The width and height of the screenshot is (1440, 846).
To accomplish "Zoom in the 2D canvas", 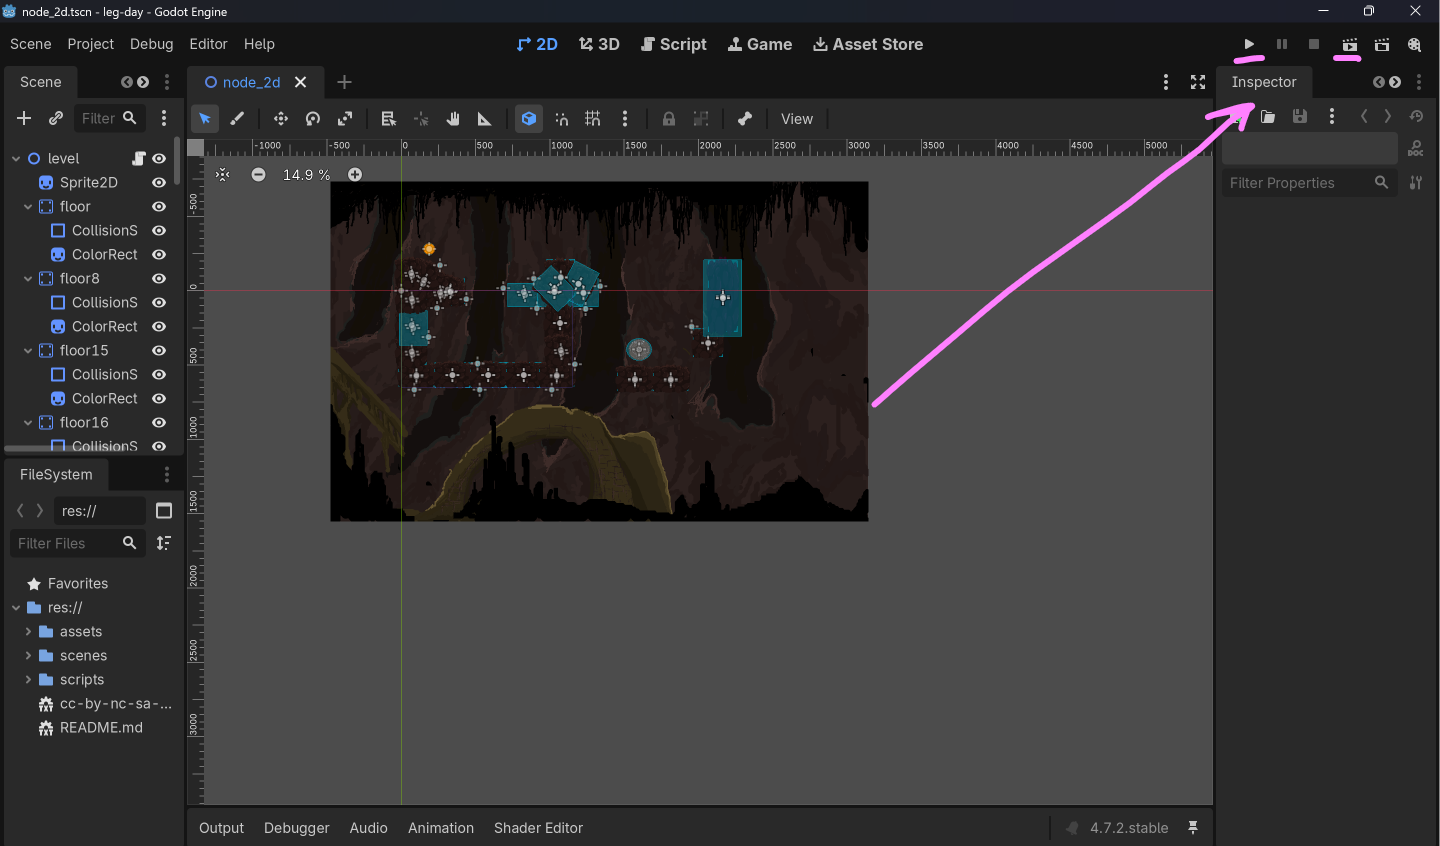I will (355, 175).
